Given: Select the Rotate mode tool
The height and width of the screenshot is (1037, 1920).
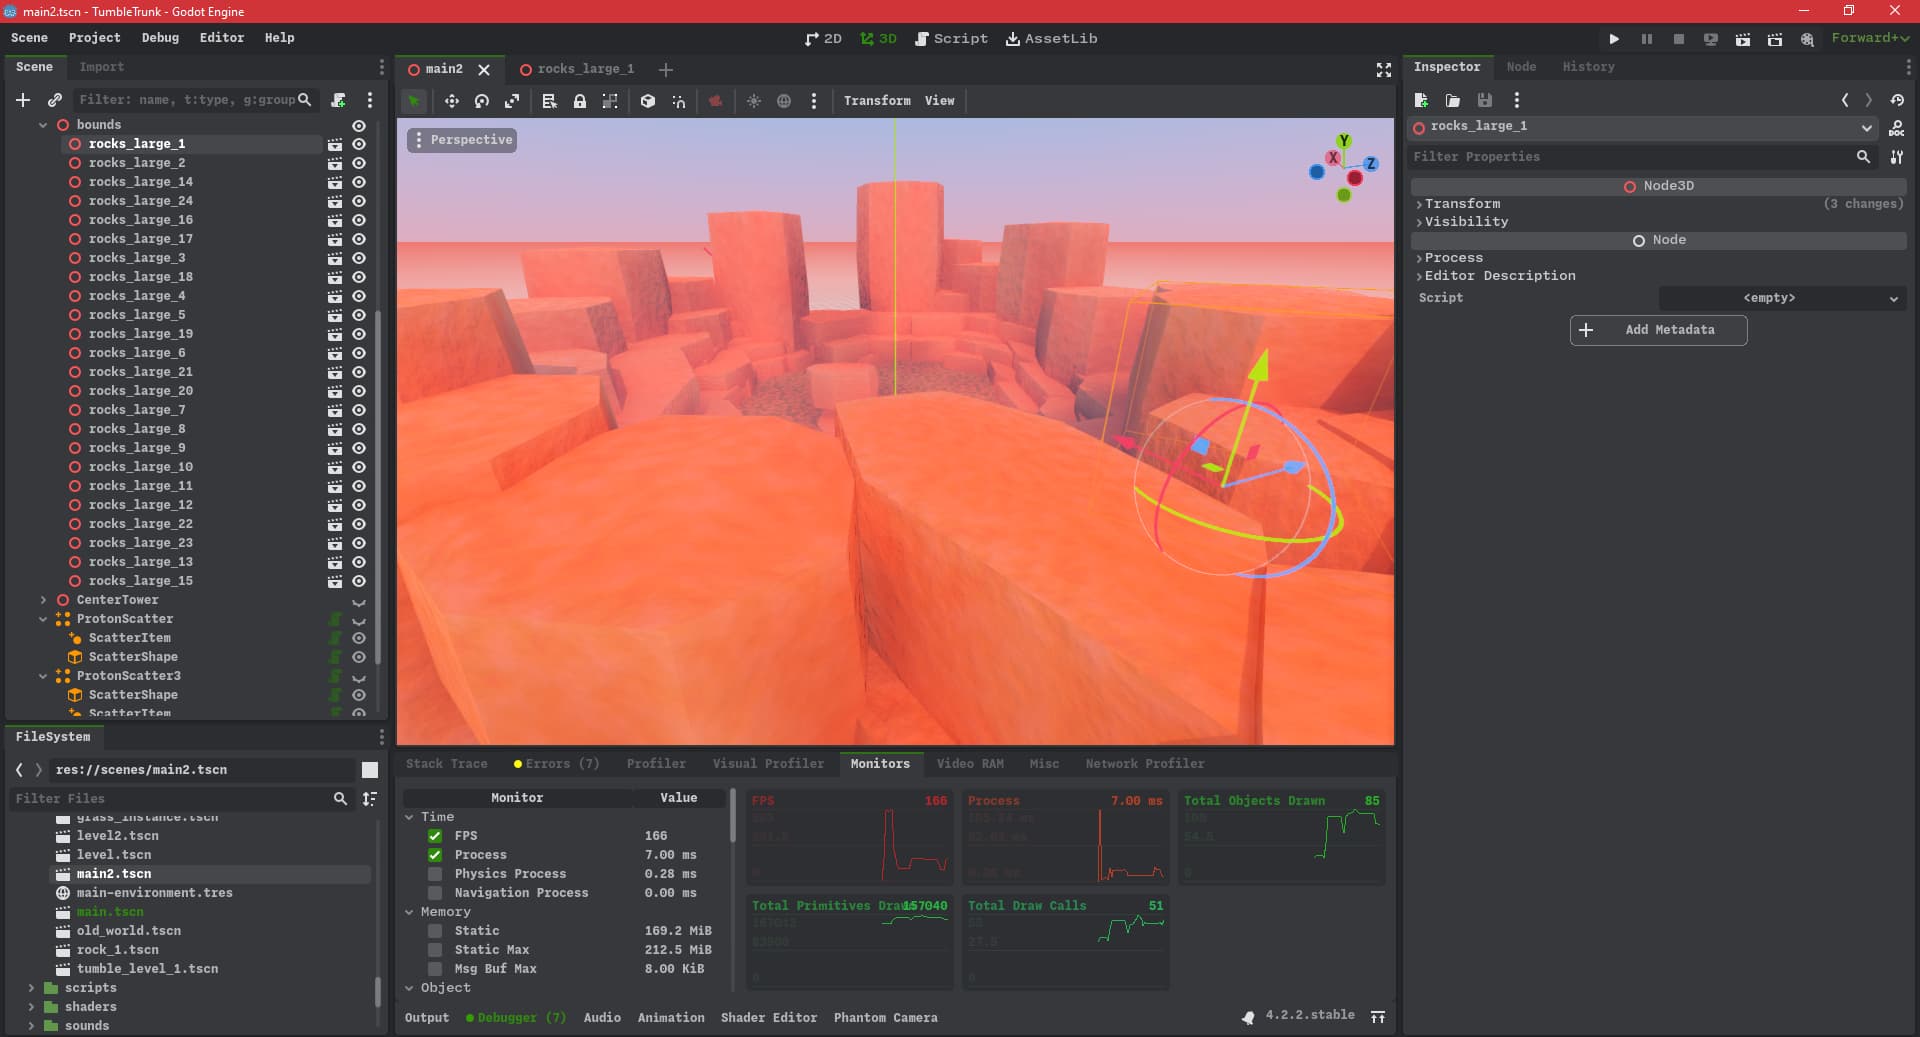Looking at the screenshot, I should pos(482,101).
